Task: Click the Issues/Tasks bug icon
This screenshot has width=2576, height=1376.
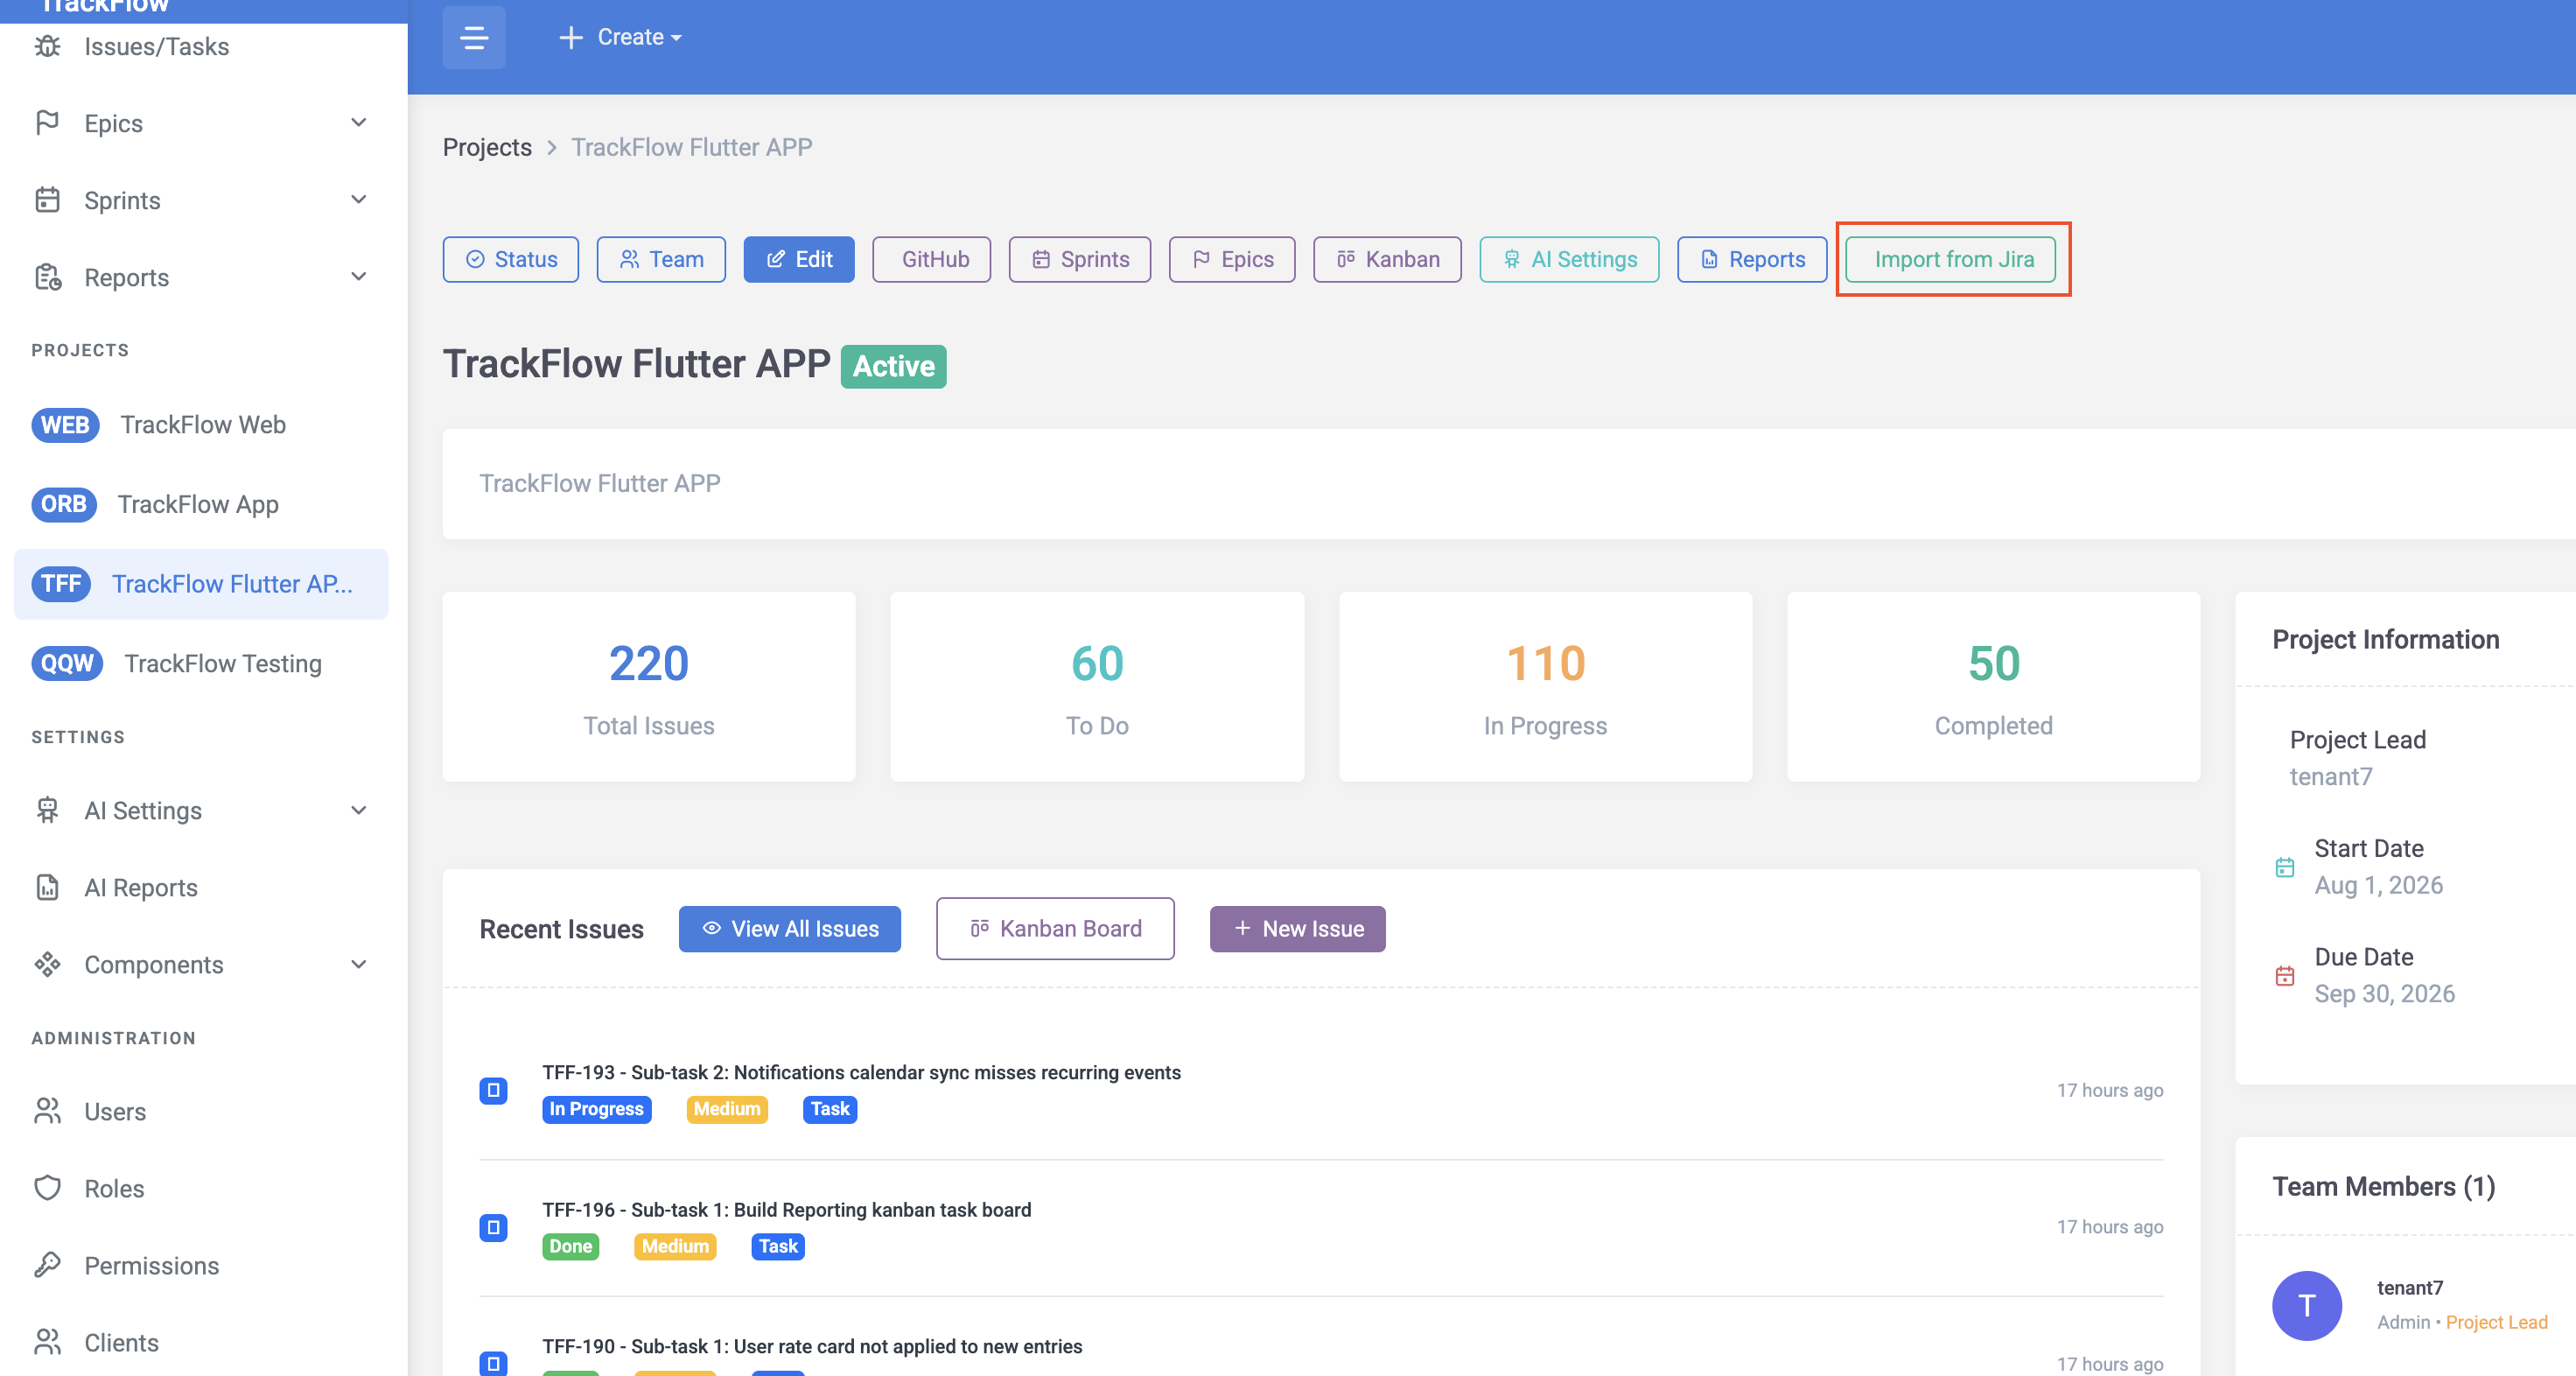Action: [x=48, y=46]
